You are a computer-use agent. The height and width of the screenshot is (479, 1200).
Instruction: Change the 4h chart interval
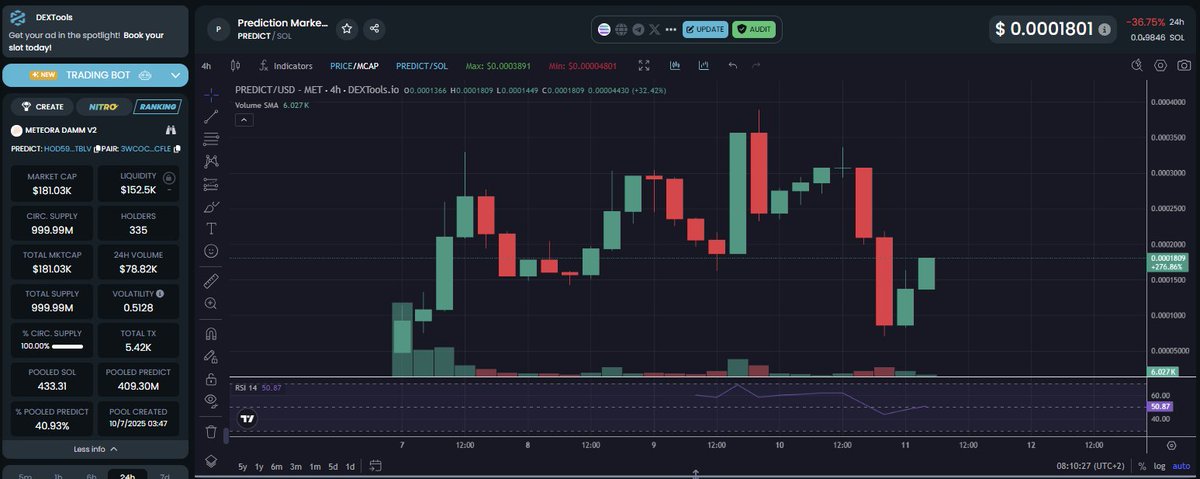[206, 66]
